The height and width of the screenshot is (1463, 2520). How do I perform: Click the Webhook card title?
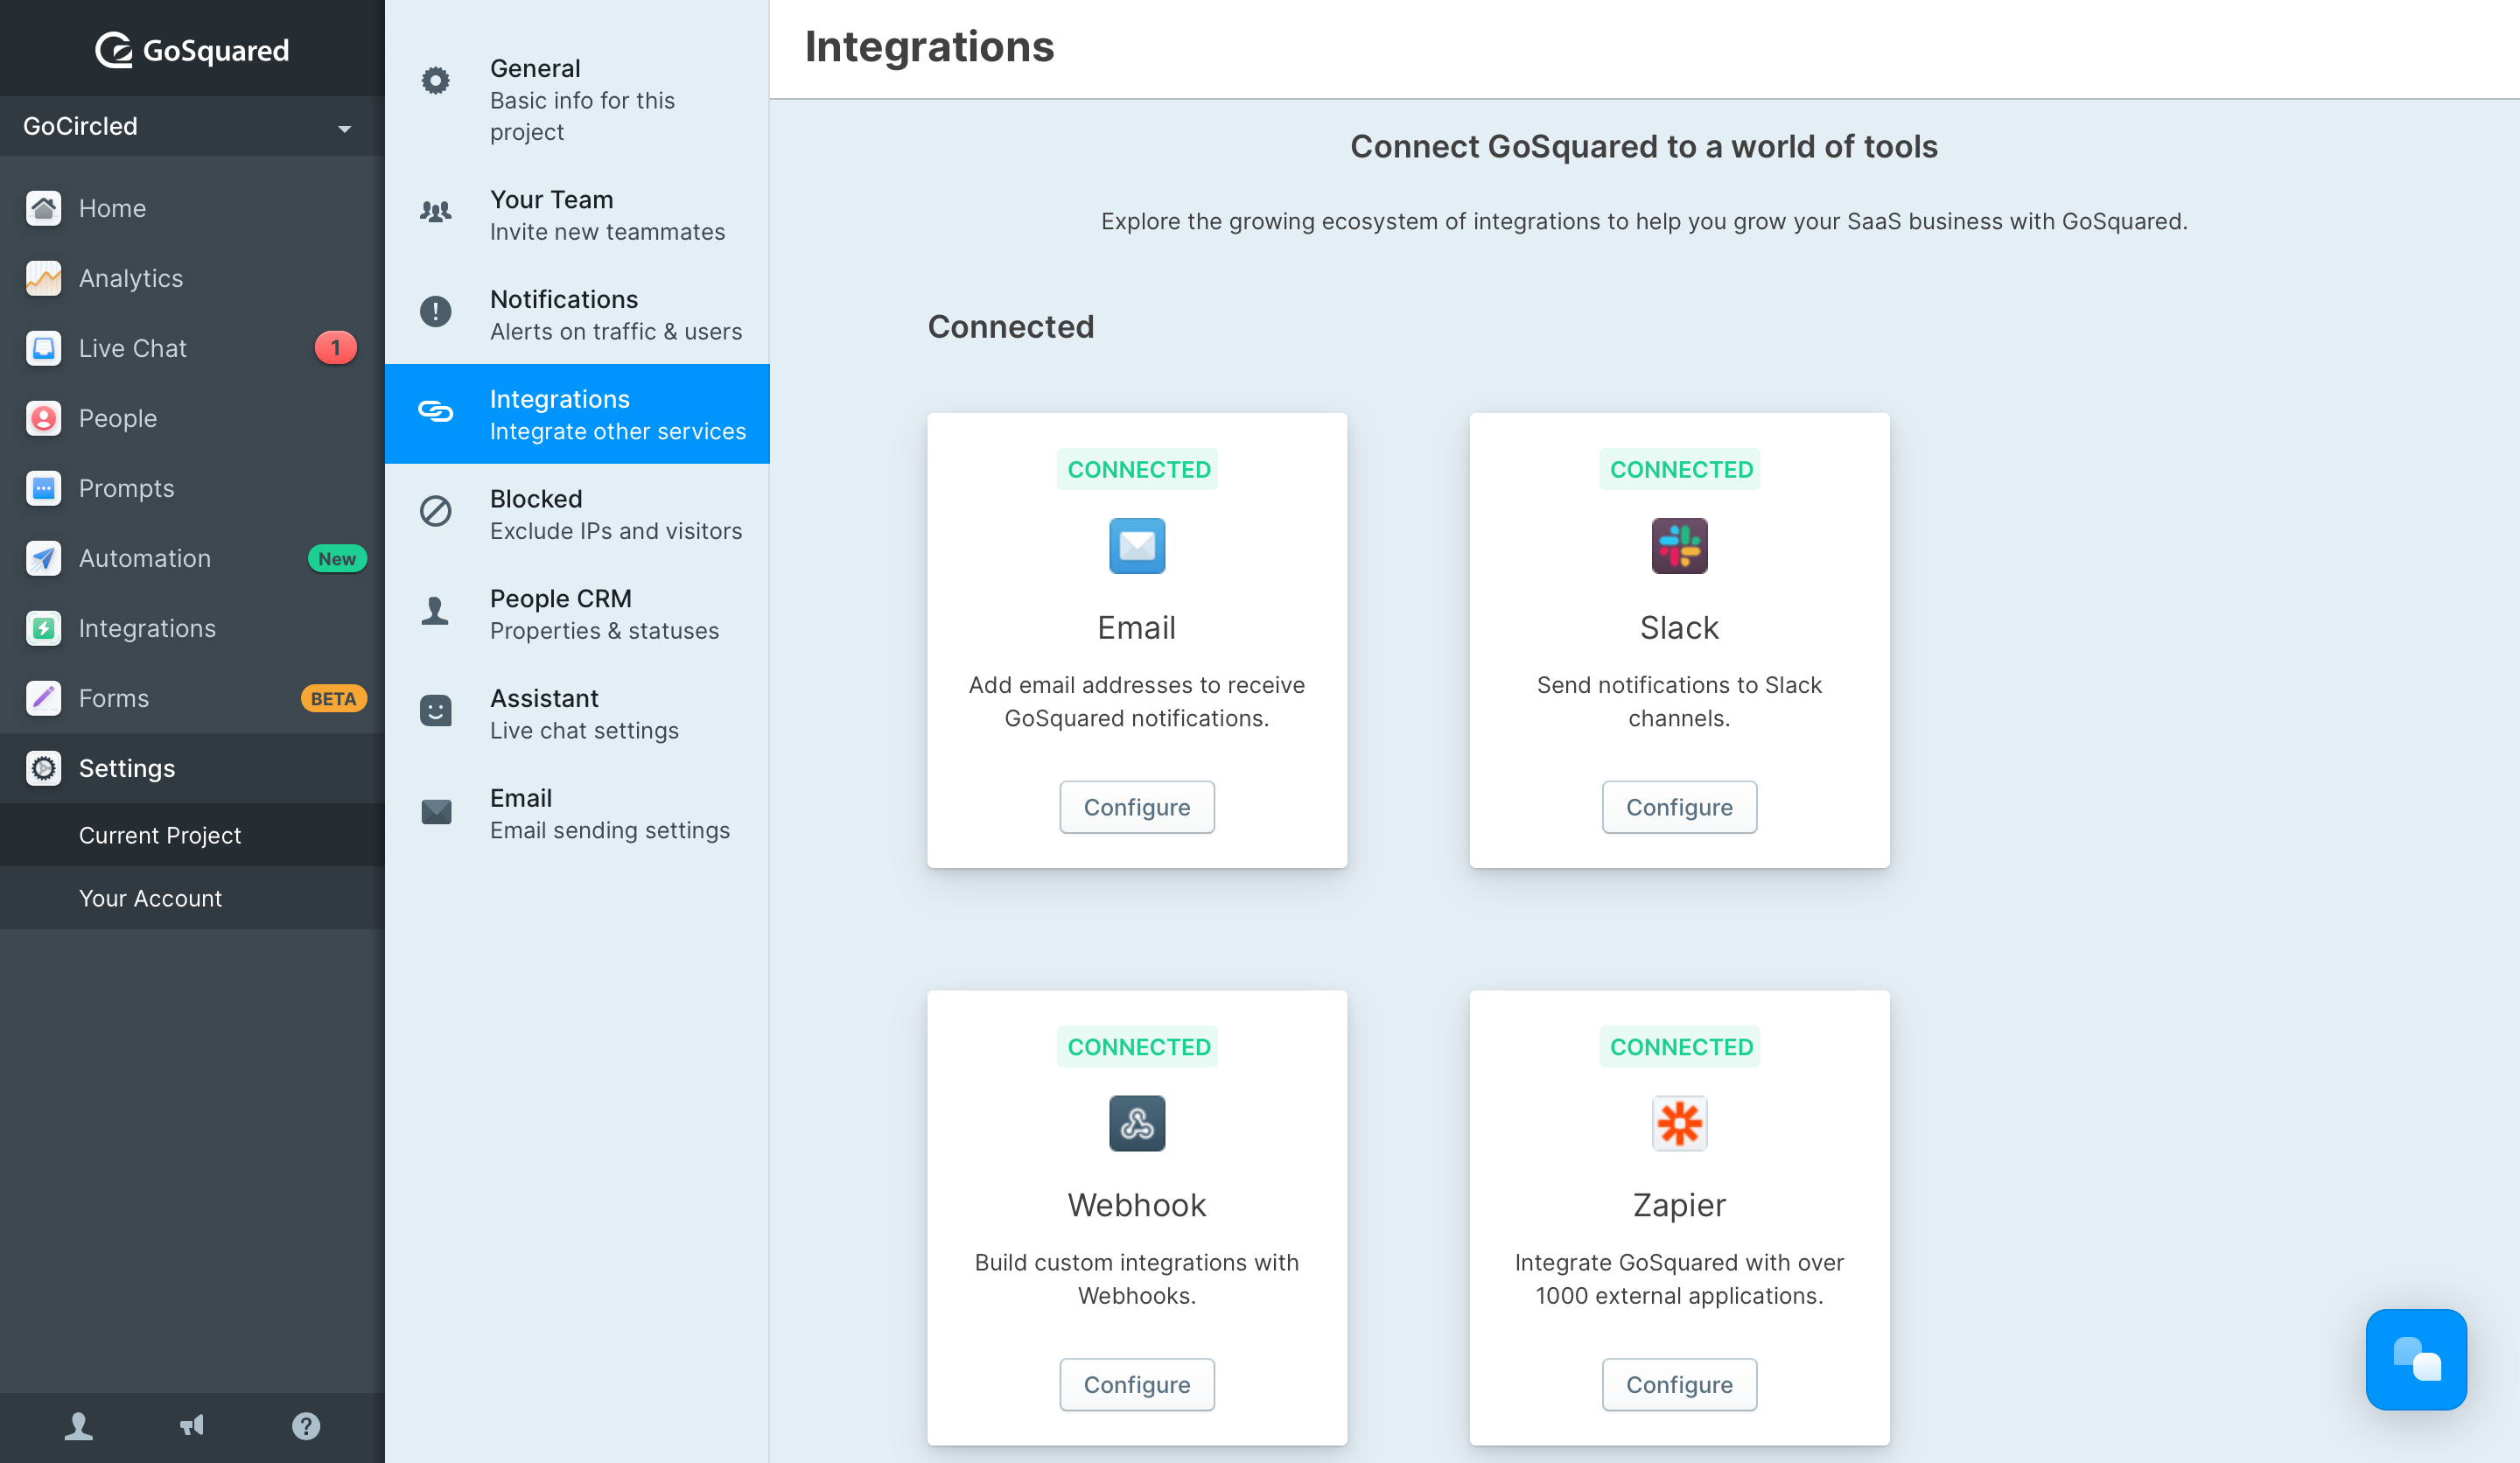1137,1205
